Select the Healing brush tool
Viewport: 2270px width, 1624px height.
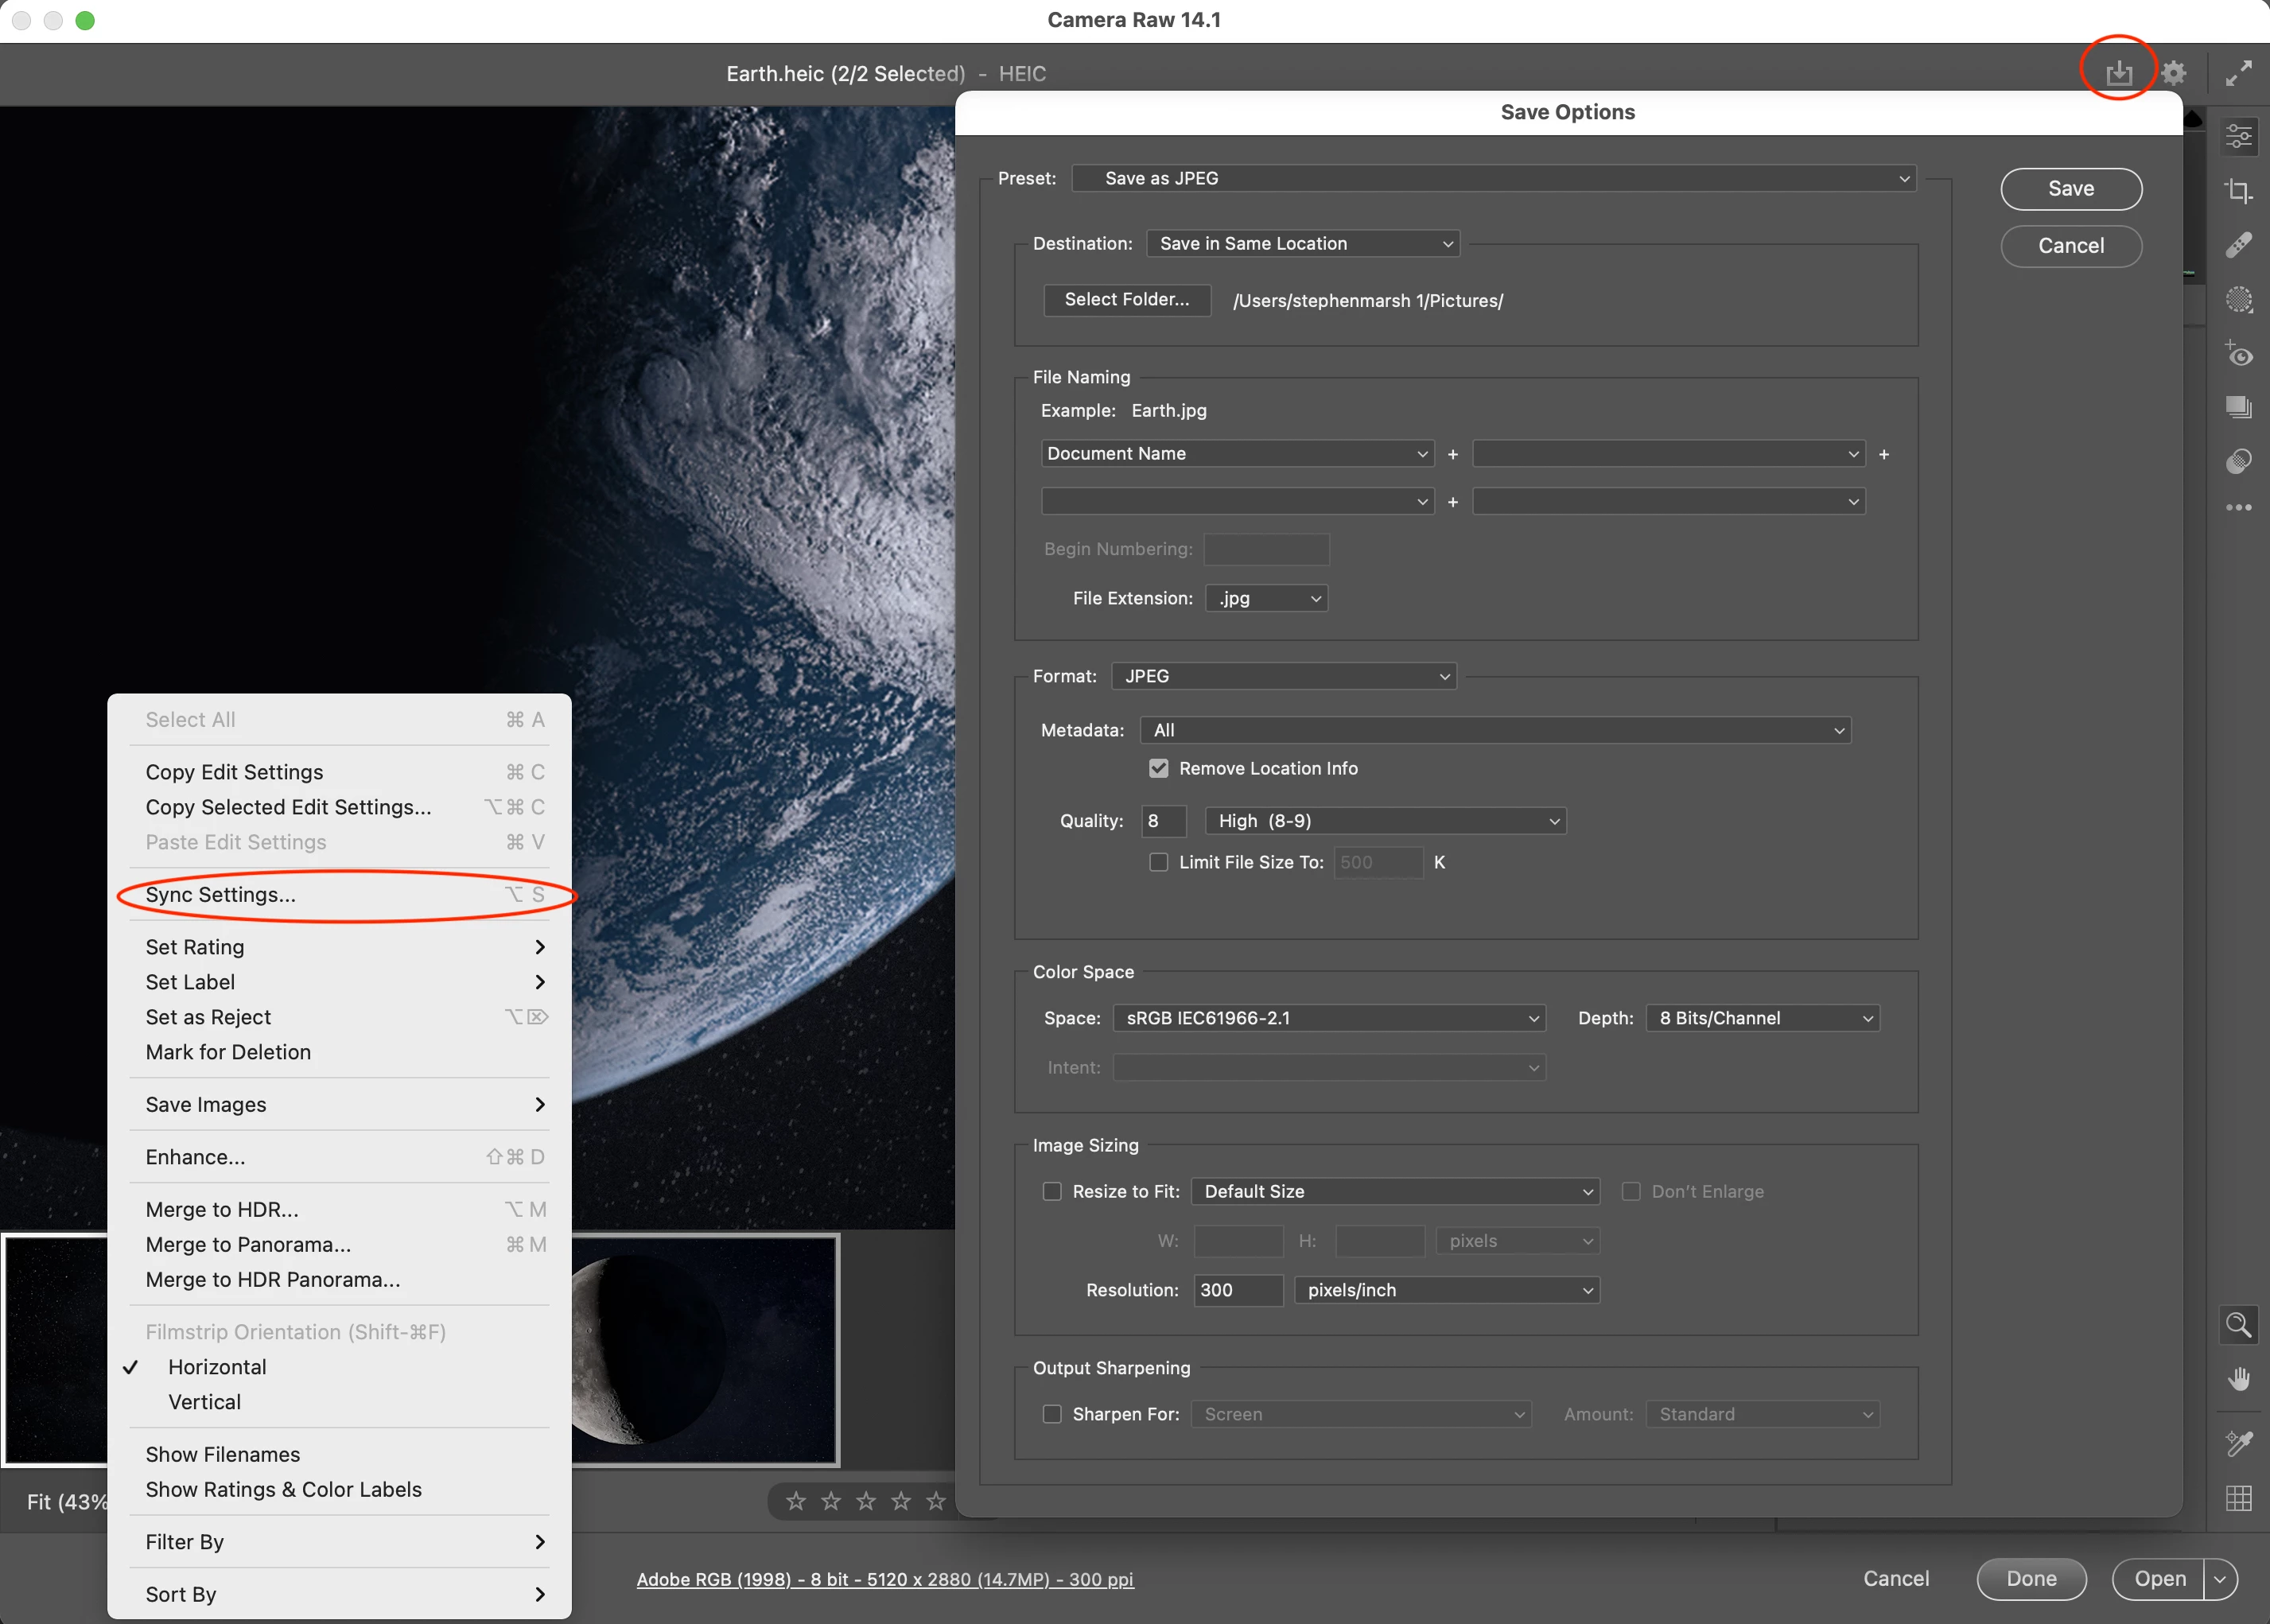click(2238, 245)
